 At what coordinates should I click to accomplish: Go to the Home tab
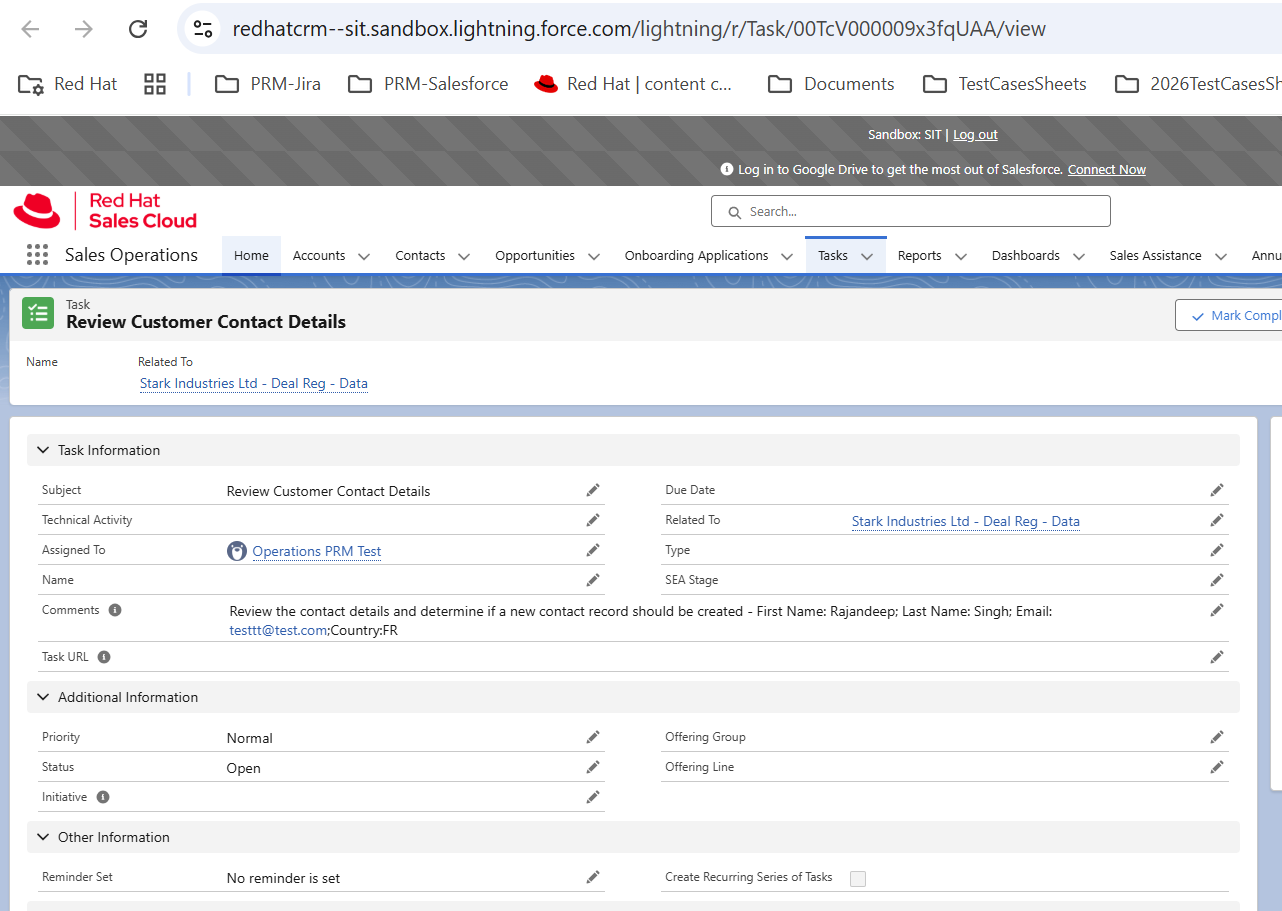251,255
